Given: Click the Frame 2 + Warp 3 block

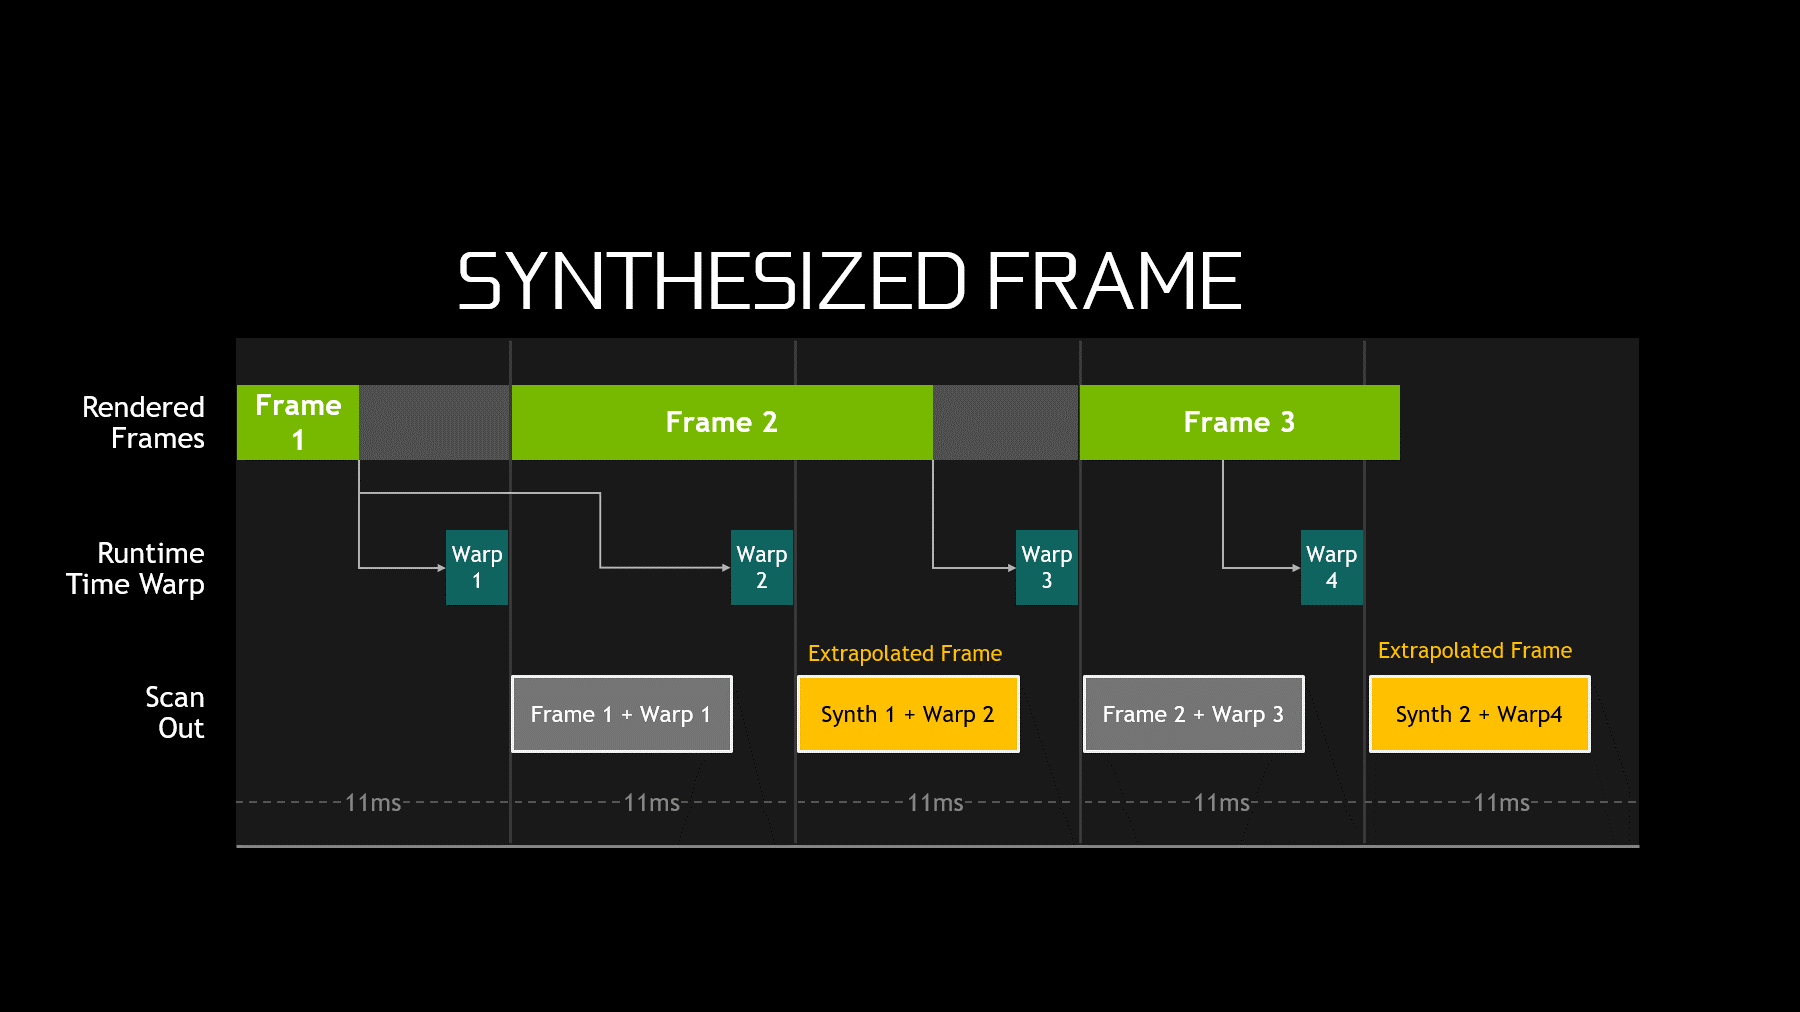Looking at the screenshot, I should tap(1193, 713).
